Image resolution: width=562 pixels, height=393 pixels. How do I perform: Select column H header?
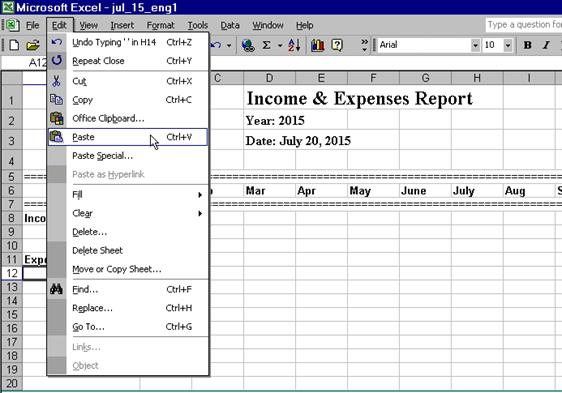pyautogui.click(x=477, y=78)
